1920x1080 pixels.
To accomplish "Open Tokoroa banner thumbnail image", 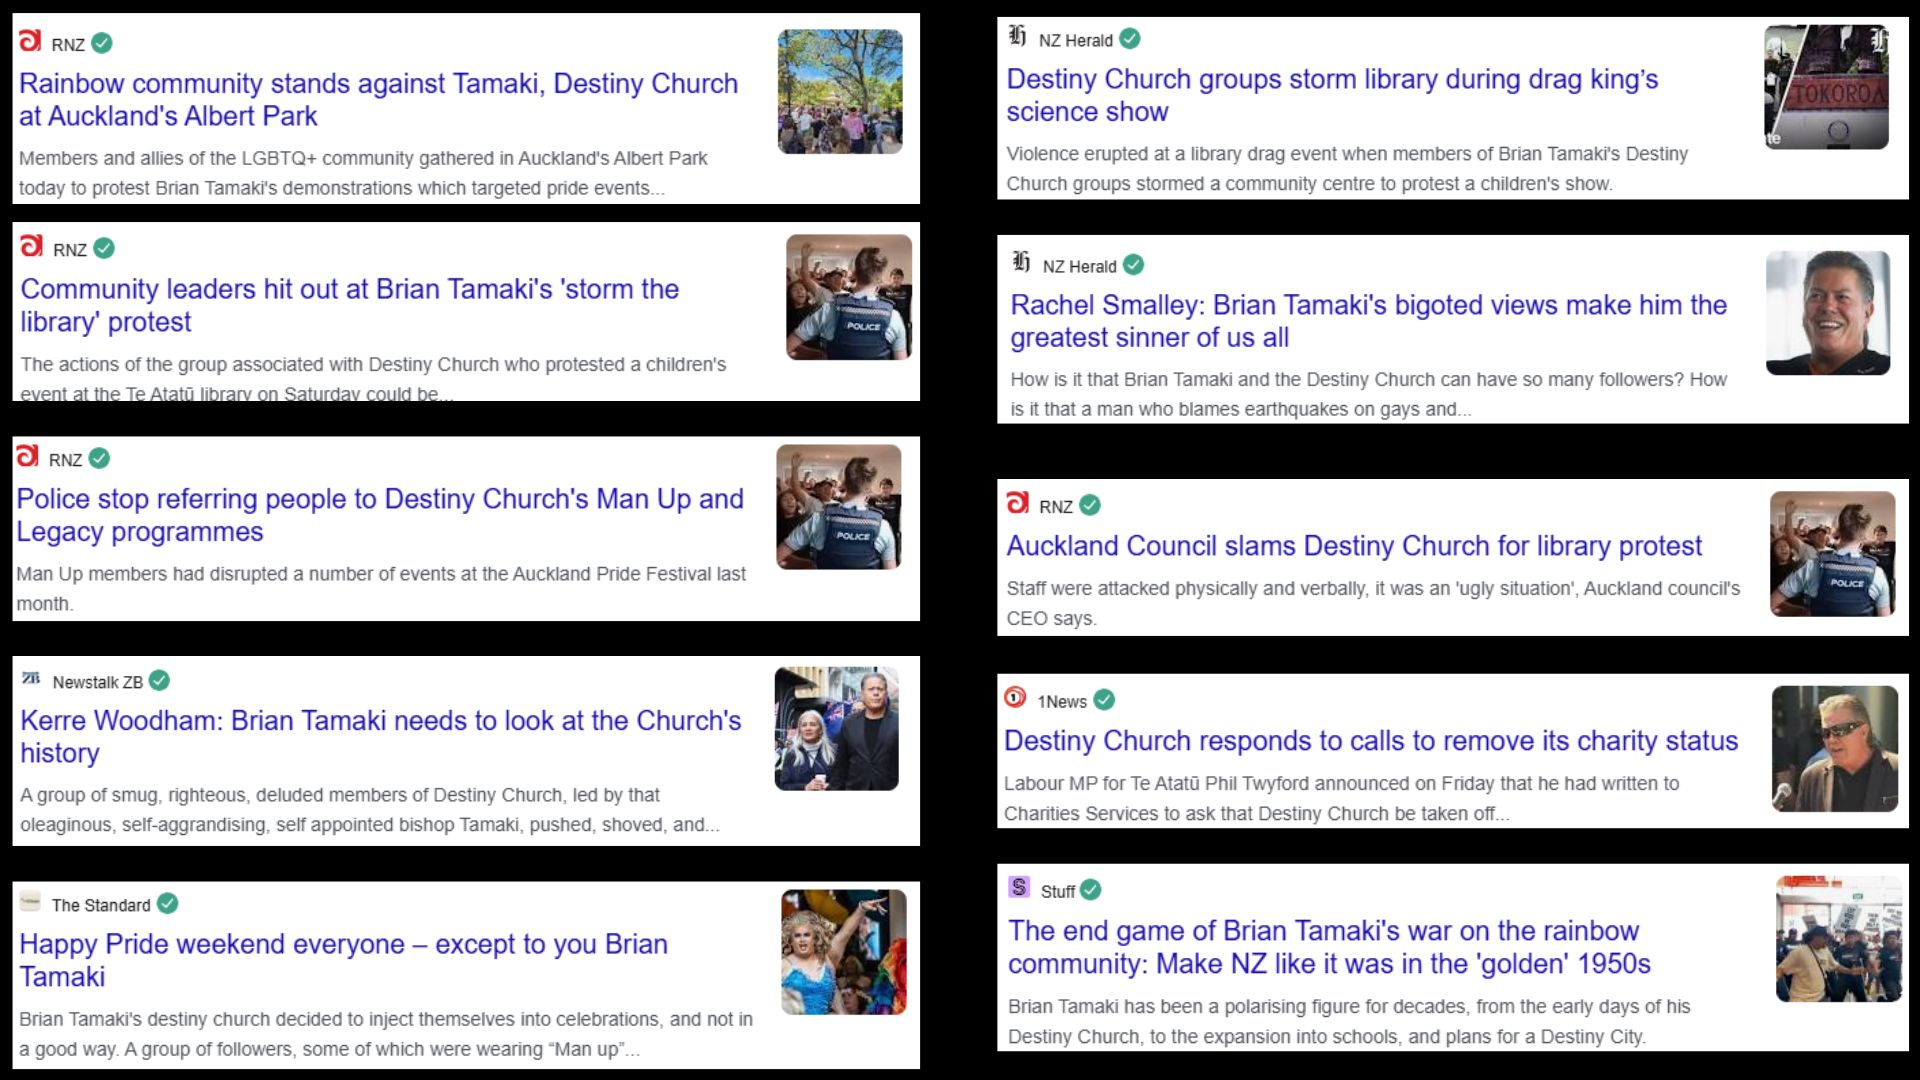I will (x=1827, y=87).
